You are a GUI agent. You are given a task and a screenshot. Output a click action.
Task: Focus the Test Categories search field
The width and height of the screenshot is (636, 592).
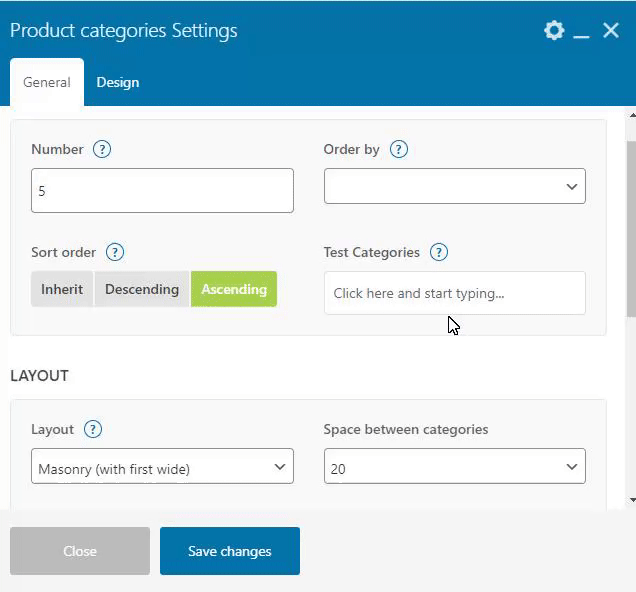click(x=455, y=293)
